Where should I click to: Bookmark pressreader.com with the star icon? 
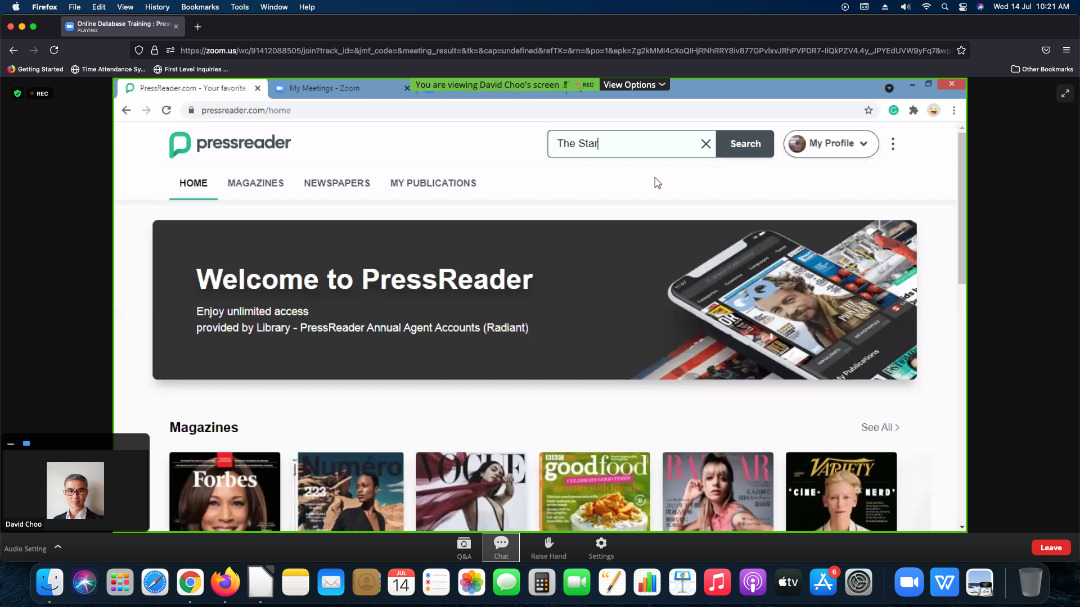click(869, 110)
